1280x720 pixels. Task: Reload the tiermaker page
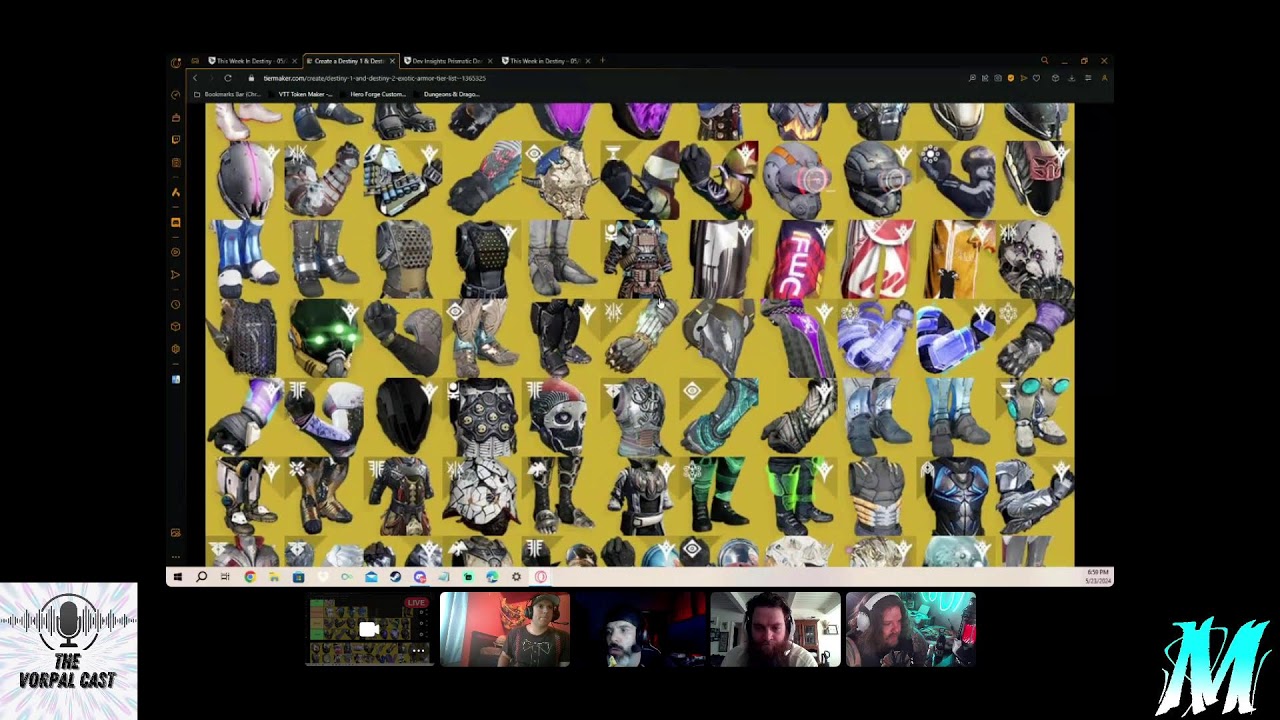(x=228, y=78)
